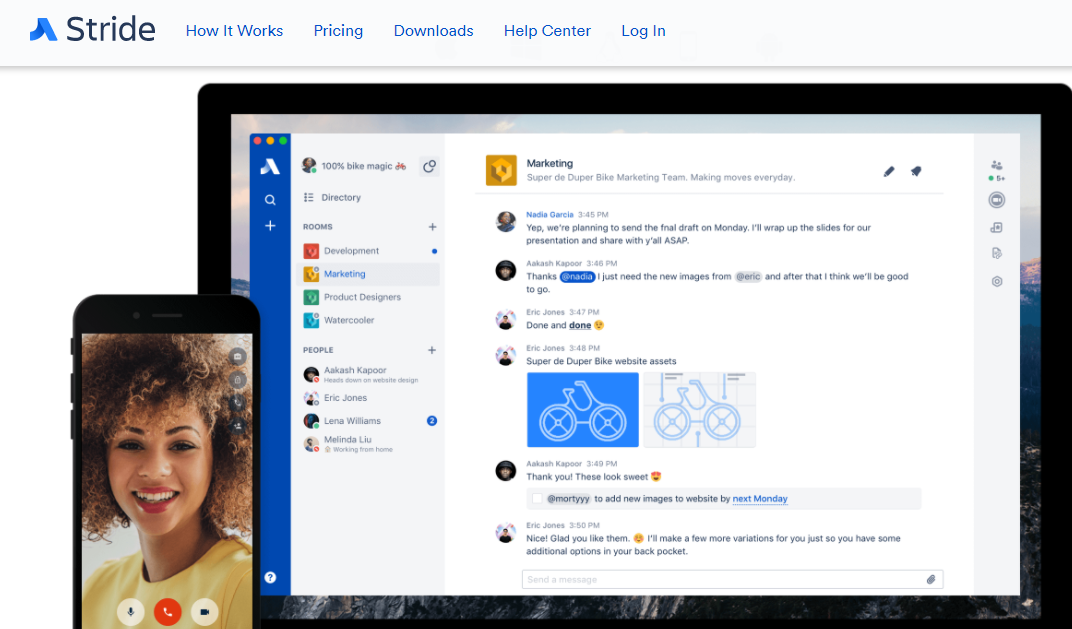Click Aakash Kapoor's avatar at 3:46 PM
The image size is (1072, 629).
(x=506, y=270)
